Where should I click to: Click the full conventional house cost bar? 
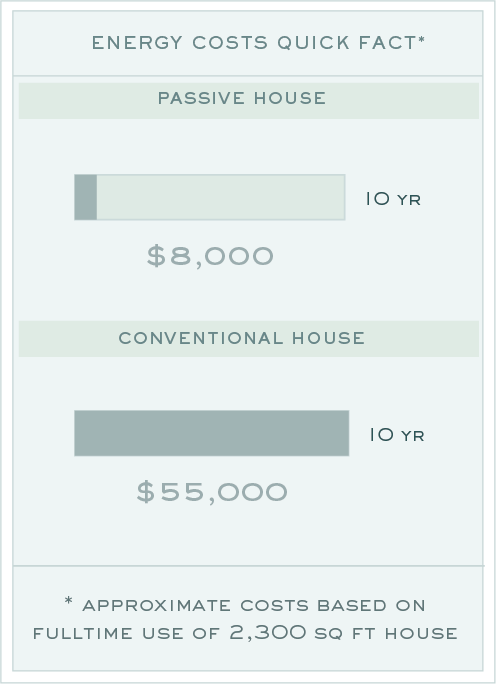tap(212, 433)
